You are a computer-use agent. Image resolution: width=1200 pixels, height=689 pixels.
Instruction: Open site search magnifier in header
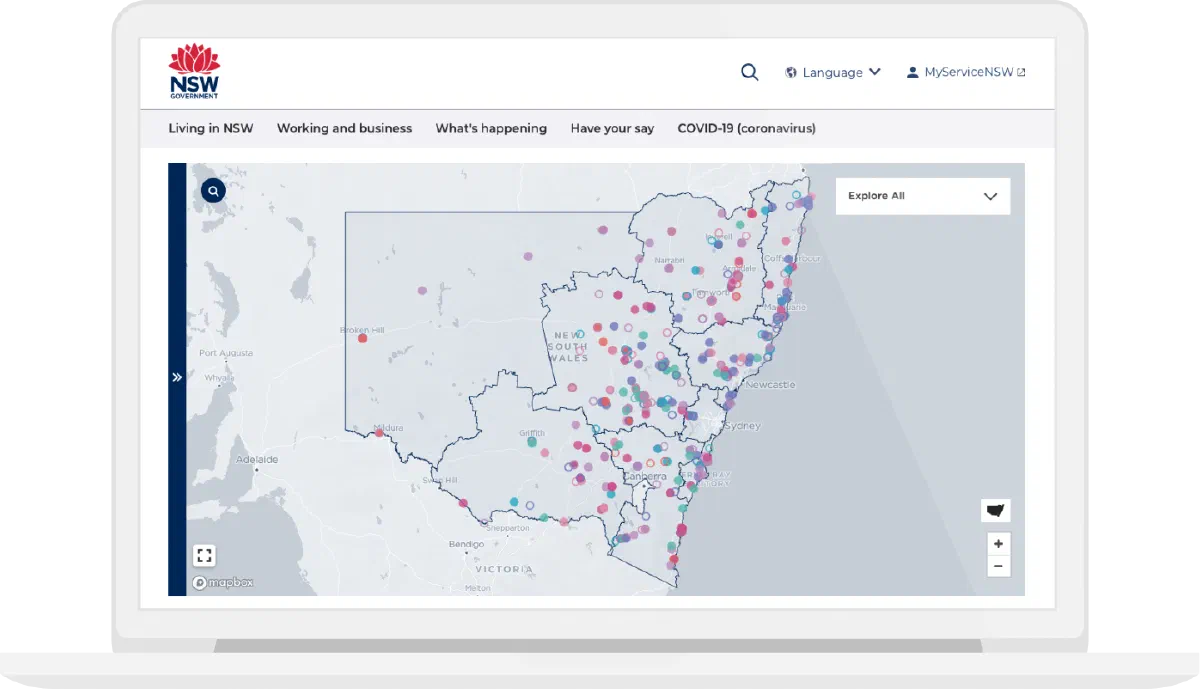(x=749, y=72)
